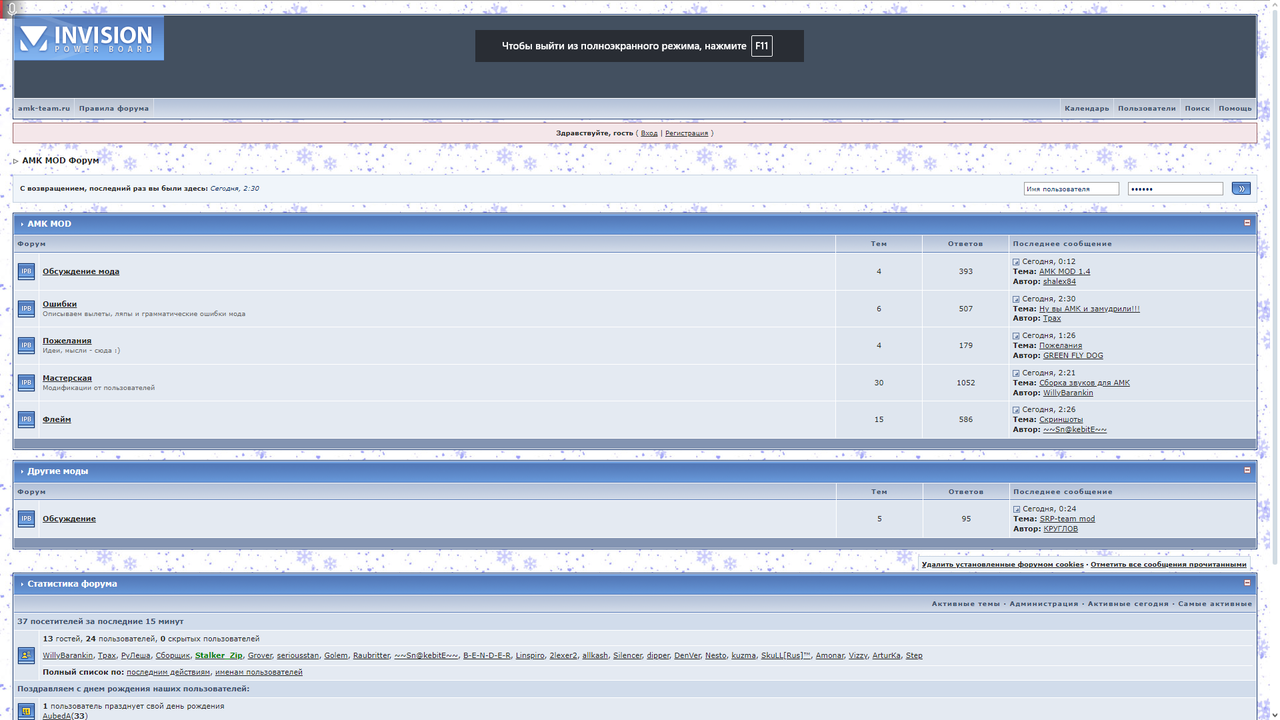Click forum icon beside Обсуждение мода
The width and height of the screenshot is (1280, 720).
point(26,271)
